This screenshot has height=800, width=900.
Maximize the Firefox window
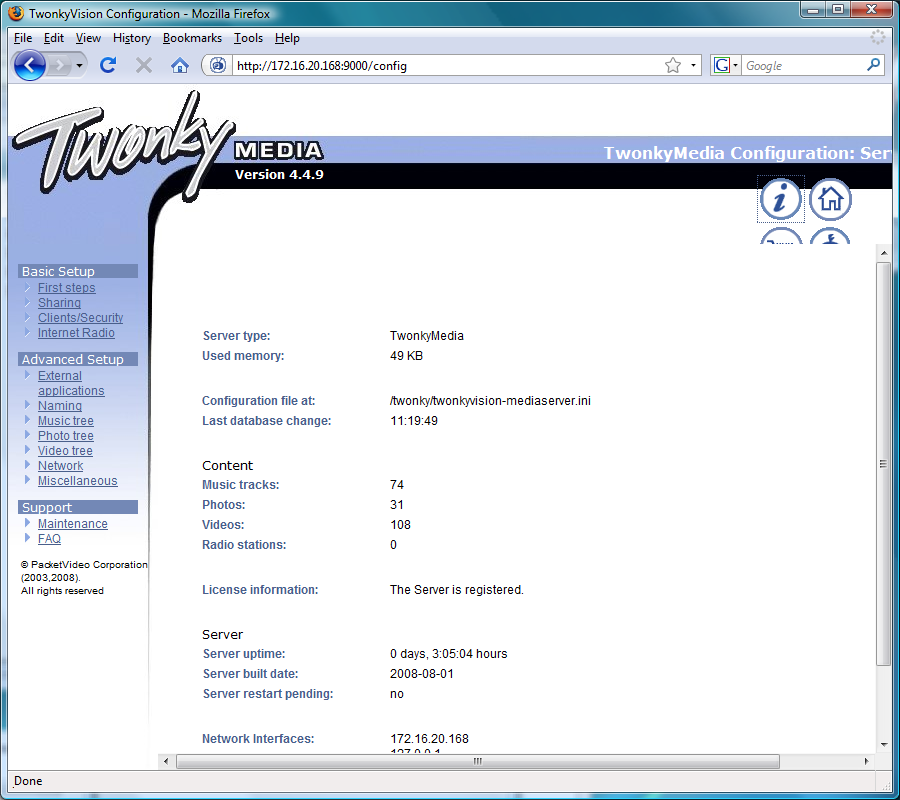[x=838, y=9]
